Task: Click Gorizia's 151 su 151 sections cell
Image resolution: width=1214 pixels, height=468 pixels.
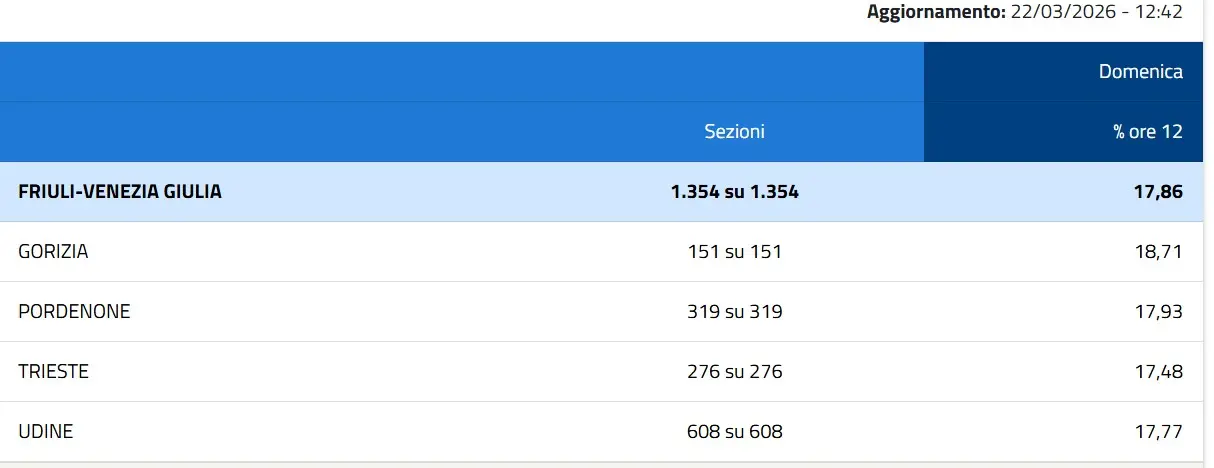Action: pos(734,252)
